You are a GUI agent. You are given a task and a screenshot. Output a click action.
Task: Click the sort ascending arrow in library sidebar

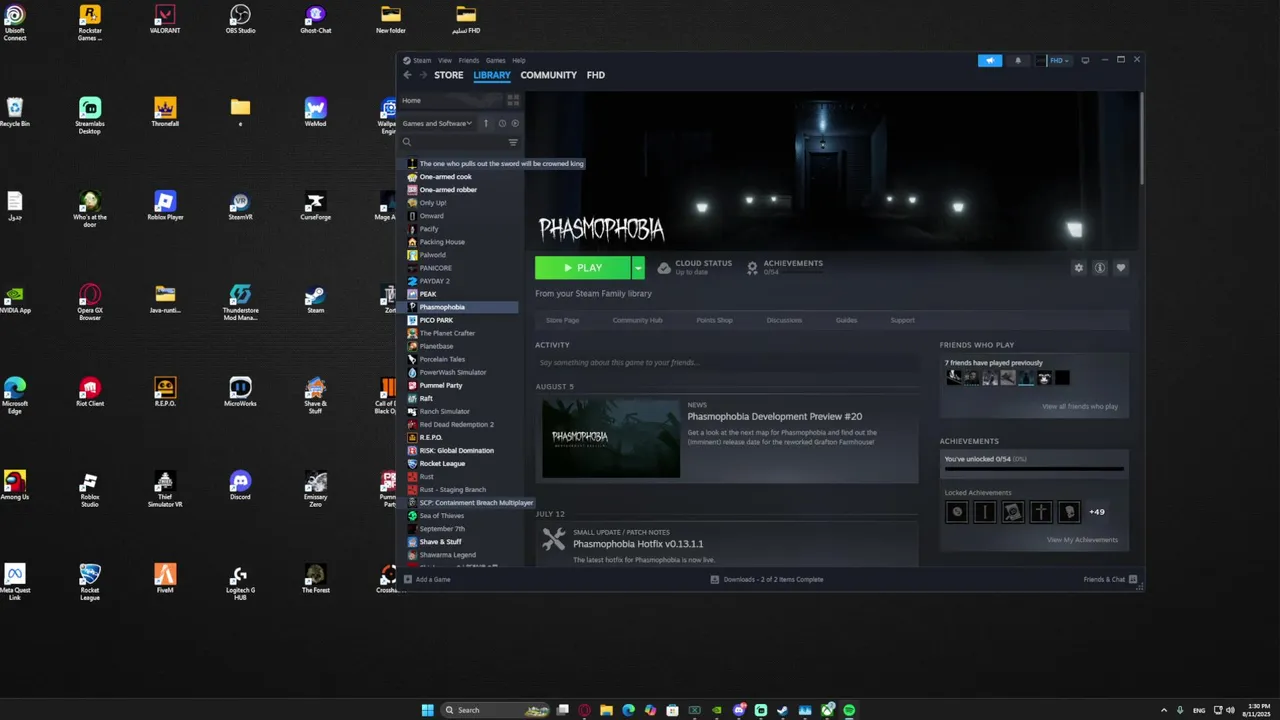tap(486, 123)
